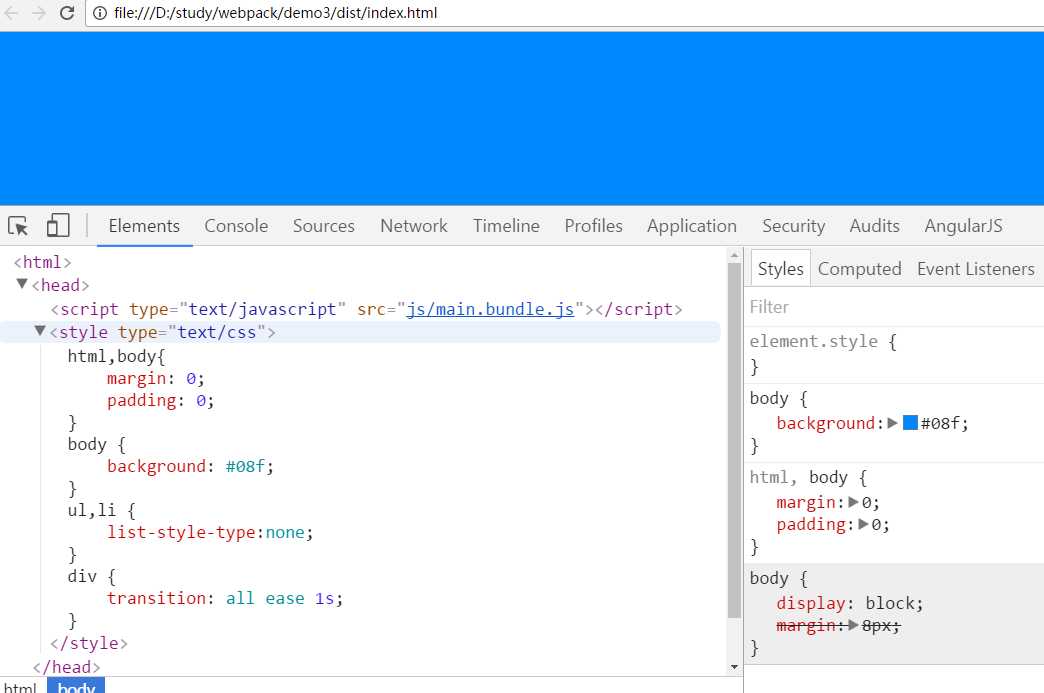
Task: Click the 'block' value of display
Action: (x=890, y=603)
